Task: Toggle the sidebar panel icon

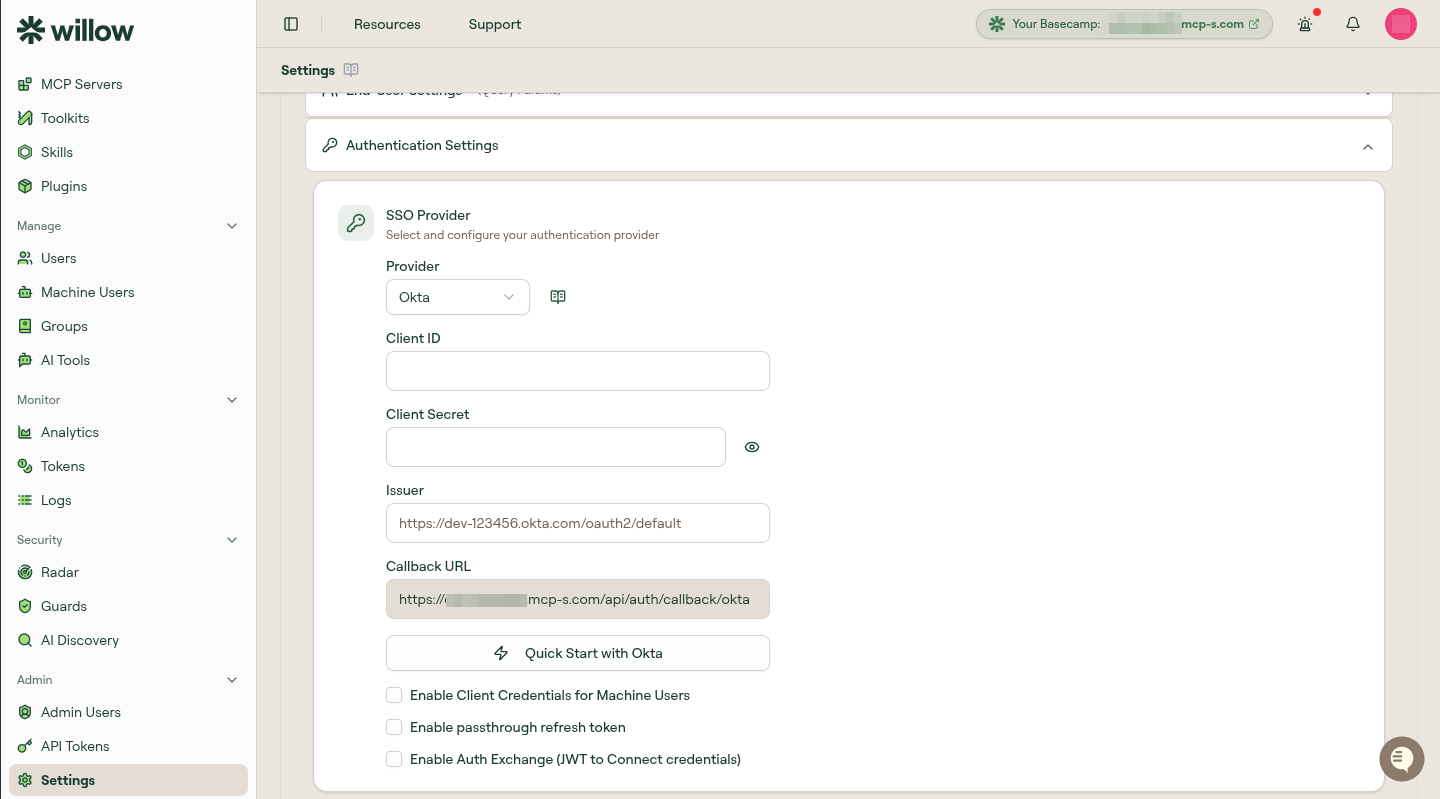Action: (291, 24)
